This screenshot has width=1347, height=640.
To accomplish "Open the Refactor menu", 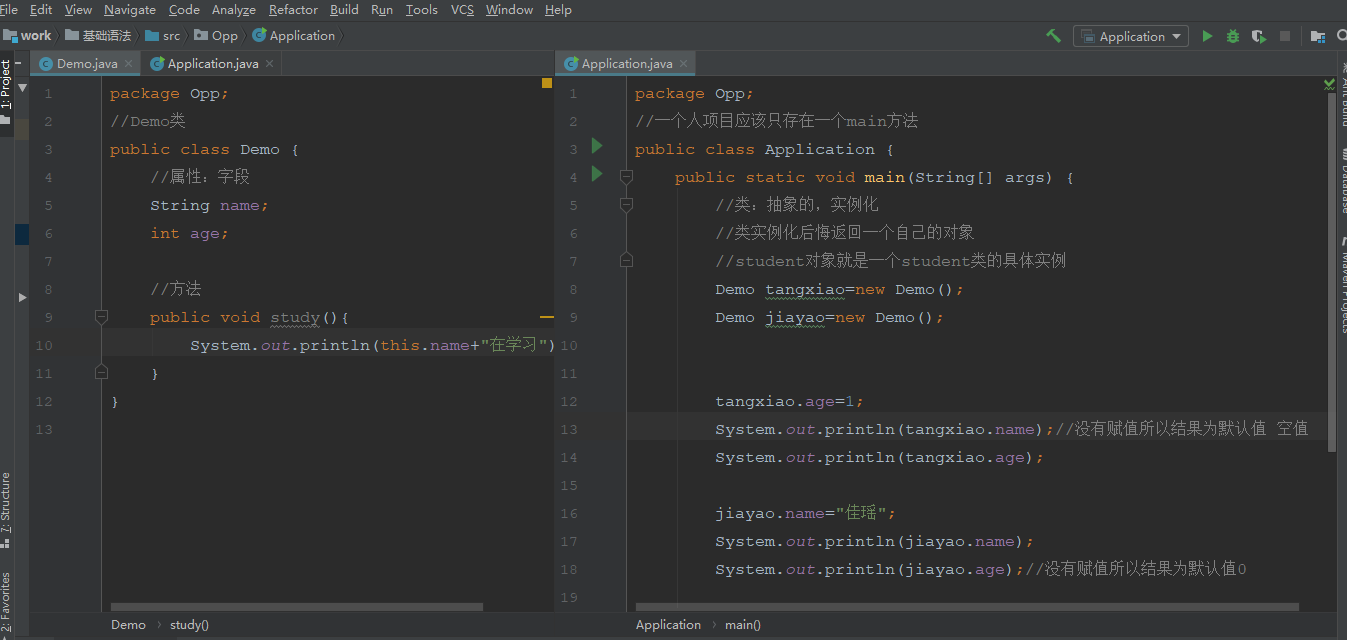I will (x=293, y=9).
